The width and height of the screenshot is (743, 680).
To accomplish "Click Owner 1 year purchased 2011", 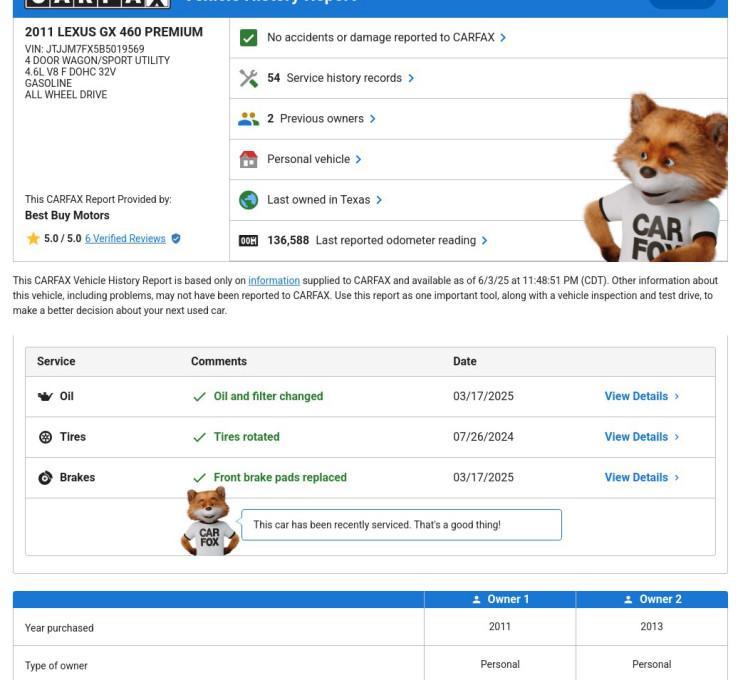I will coord(500,627).
